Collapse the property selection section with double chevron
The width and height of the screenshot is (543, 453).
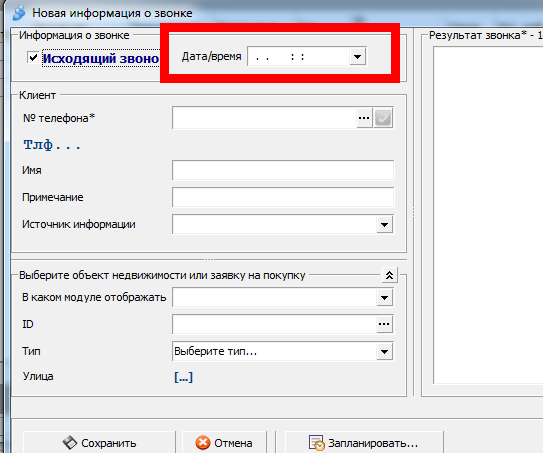coord(390,275)
